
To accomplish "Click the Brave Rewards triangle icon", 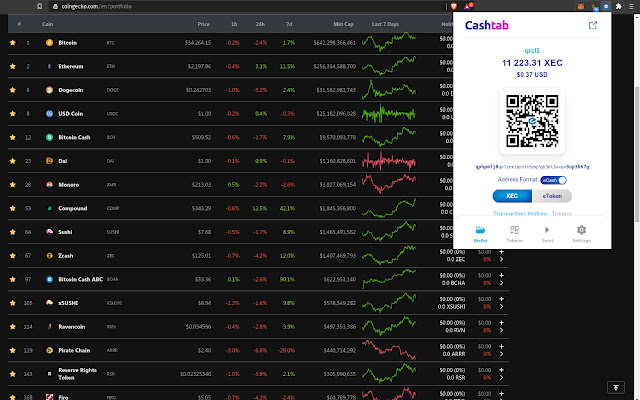I will point(468,6).
